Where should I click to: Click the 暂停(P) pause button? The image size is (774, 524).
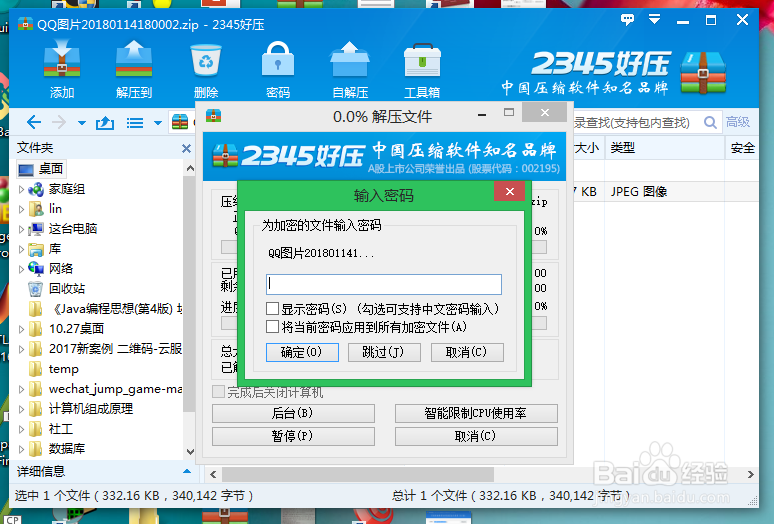coord(293,436)
